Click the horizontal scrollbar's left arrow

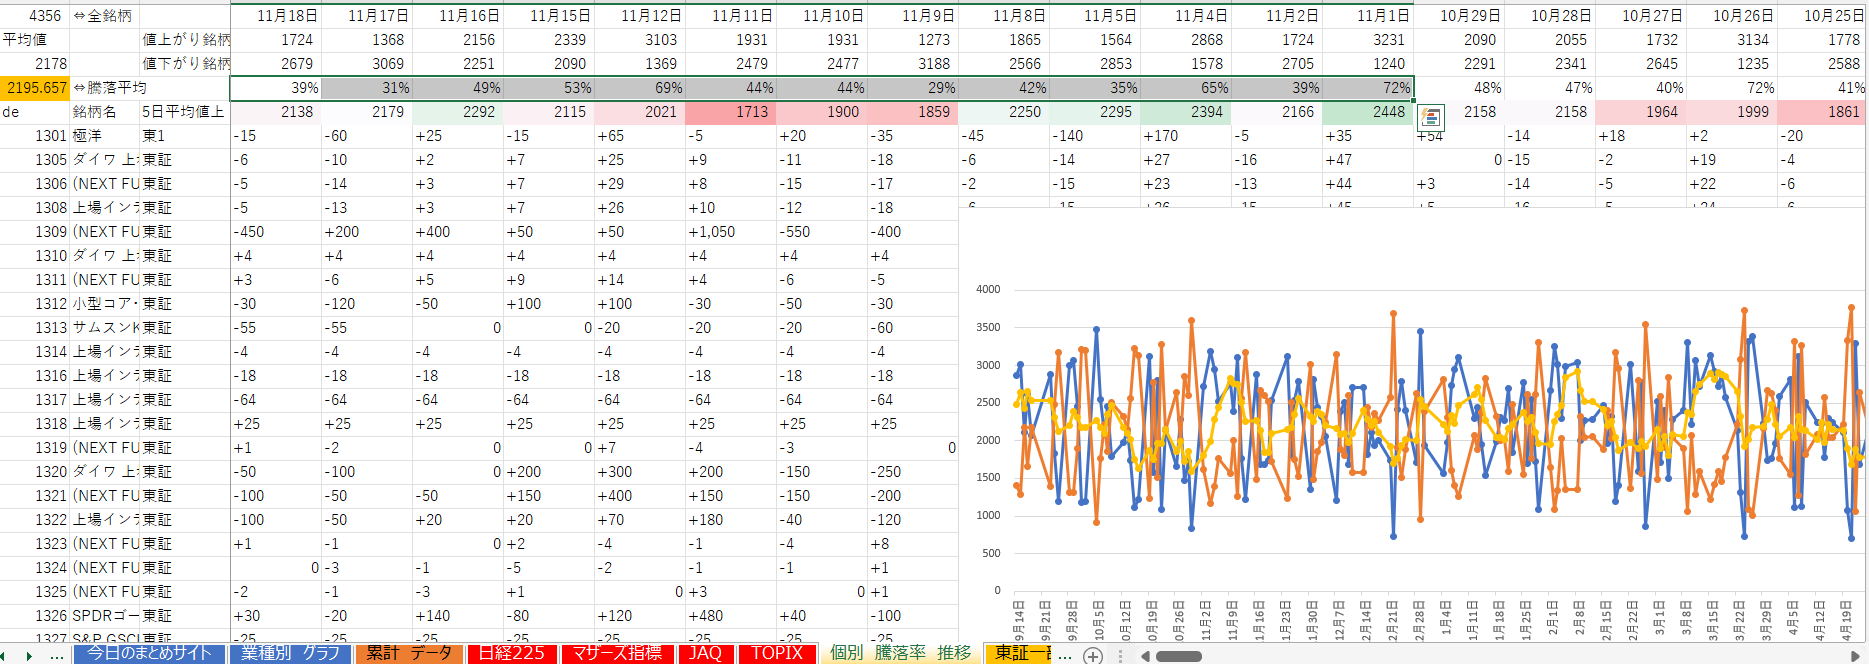(1145, 656)
